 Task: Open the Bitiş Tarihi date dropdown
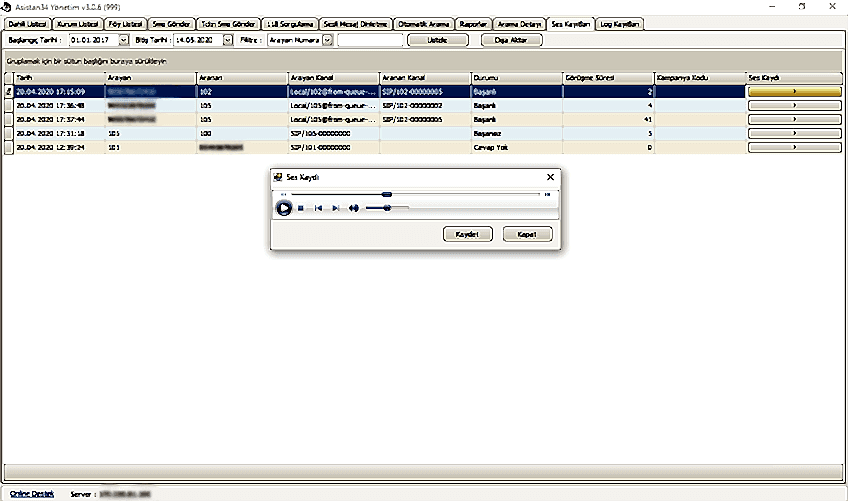click(x=228, y=40)
